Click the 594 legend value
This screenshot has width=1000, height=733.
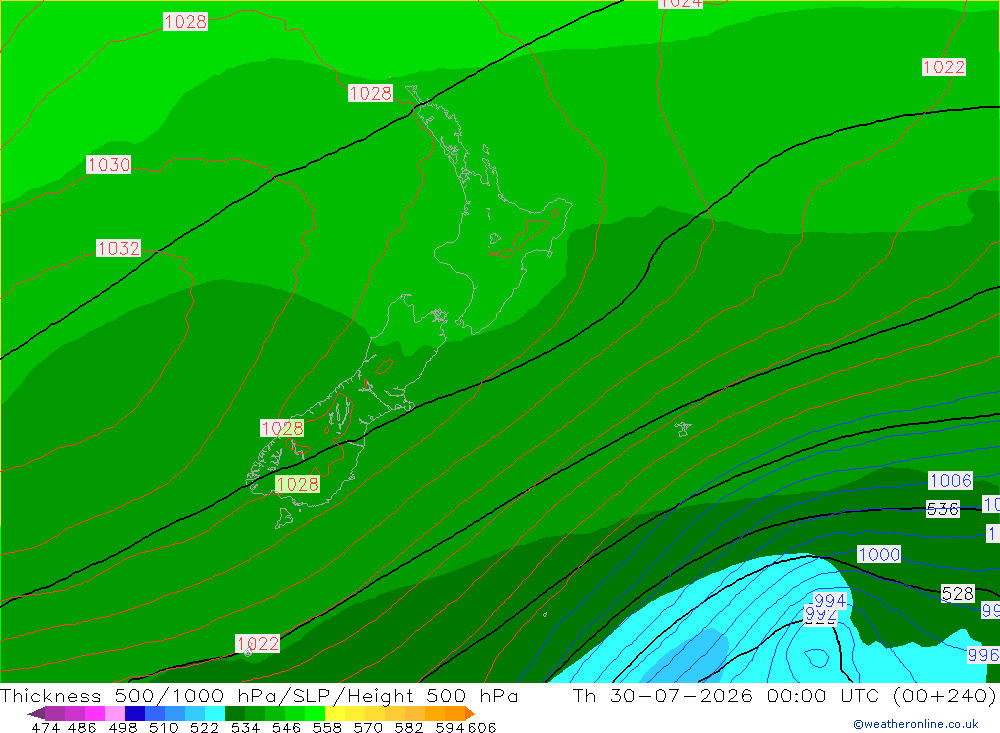point(450,727)
